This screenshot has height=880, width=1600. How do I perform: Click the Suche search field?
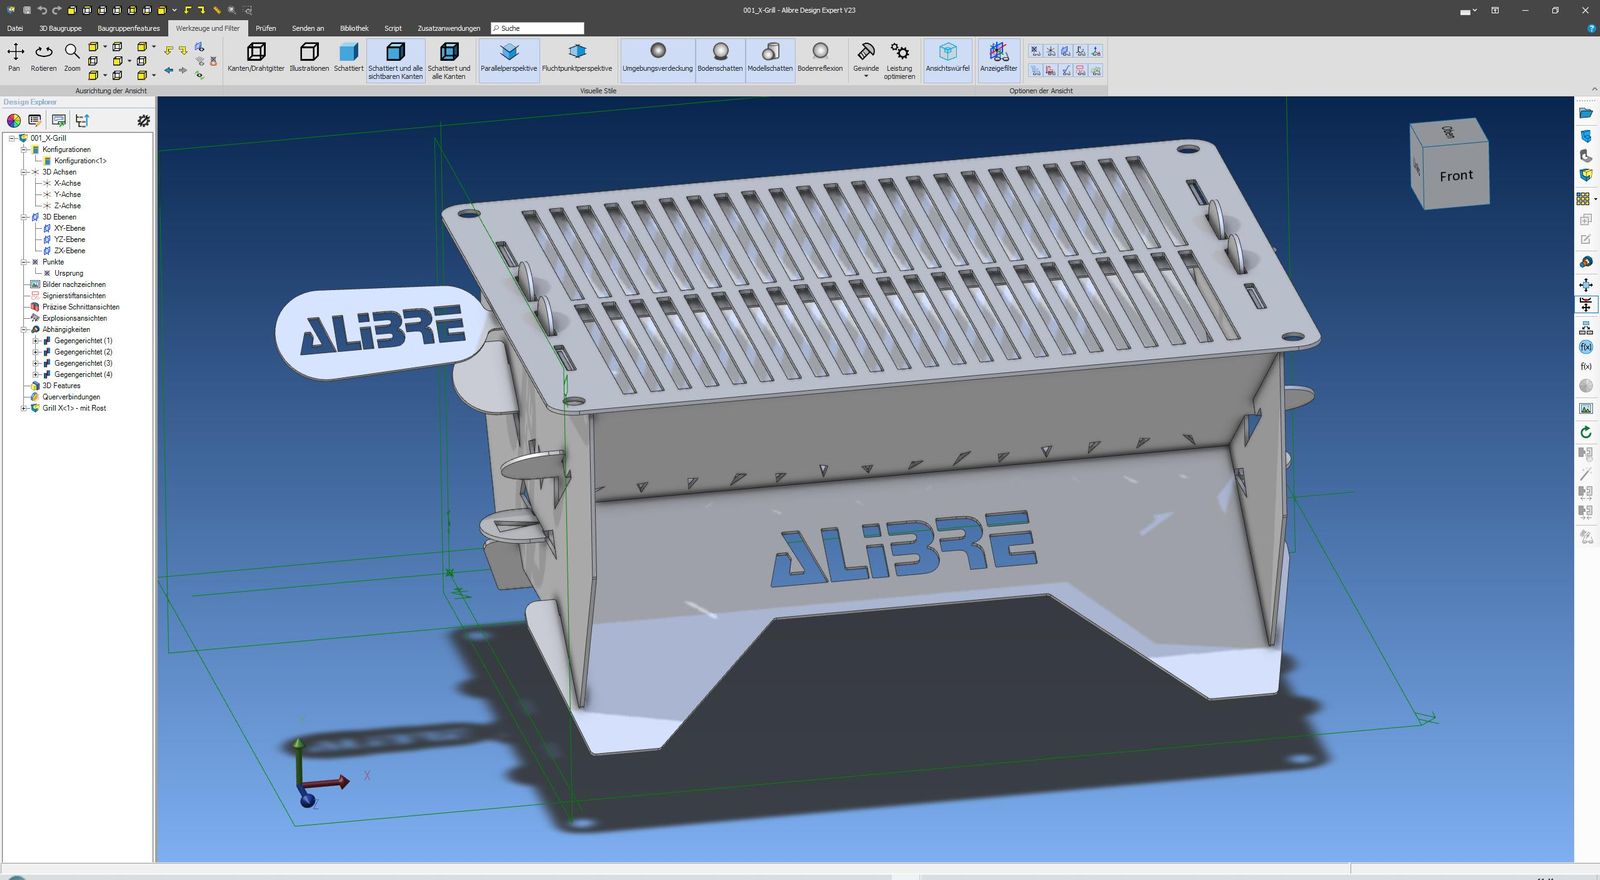click(x=537, y=28)
